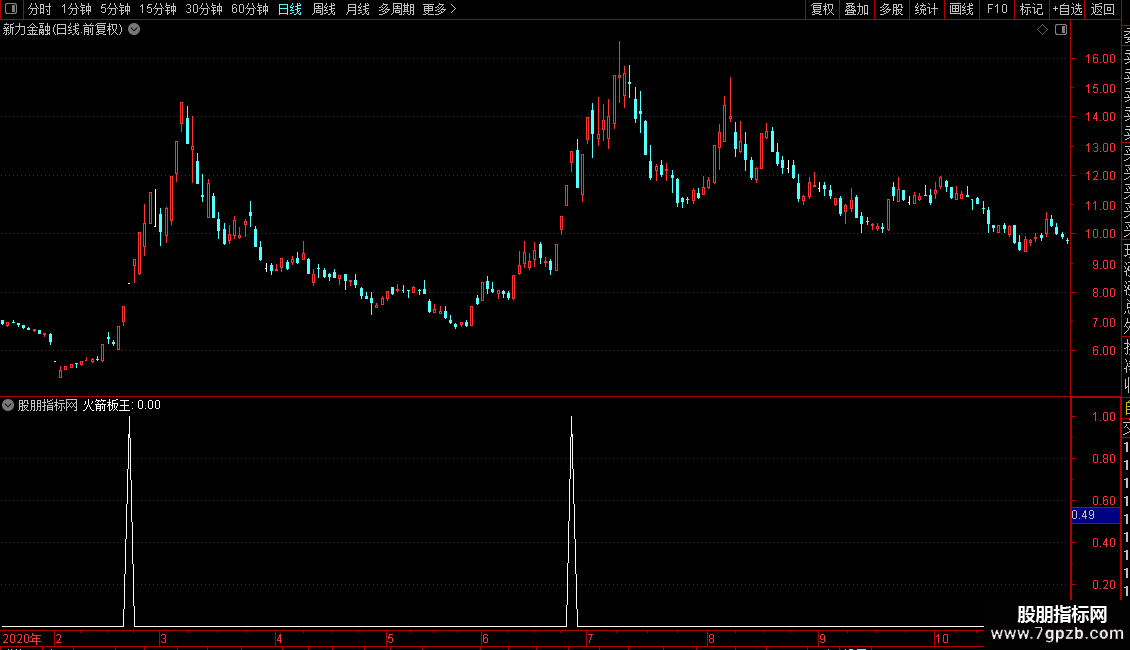Image resolution: width=1130 pixels, height=650 pixels.
Task: Open the F10 company info
Action: 997,9
